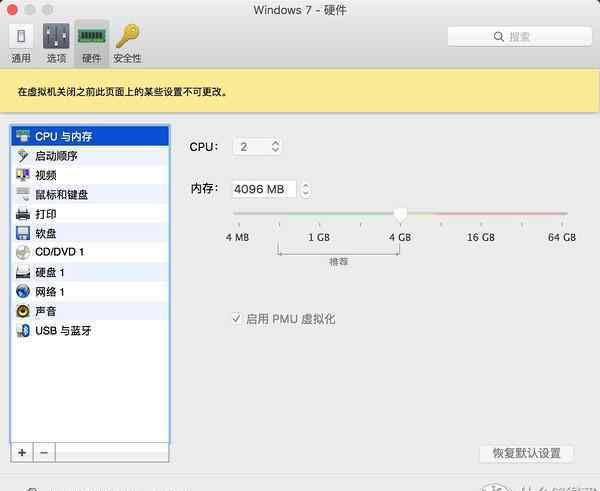The image size is (600, 491).
Task: Toggle the 启用 PMU 虚拟化 checkbox
Action: coord(236,318)
